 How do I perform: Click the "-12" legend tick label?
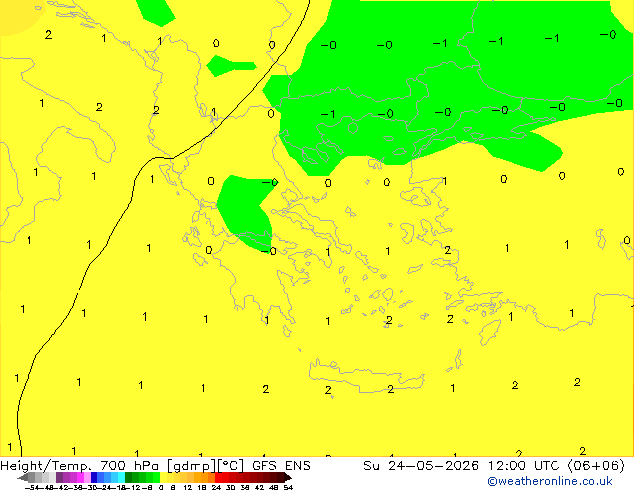tap(133, 487)
